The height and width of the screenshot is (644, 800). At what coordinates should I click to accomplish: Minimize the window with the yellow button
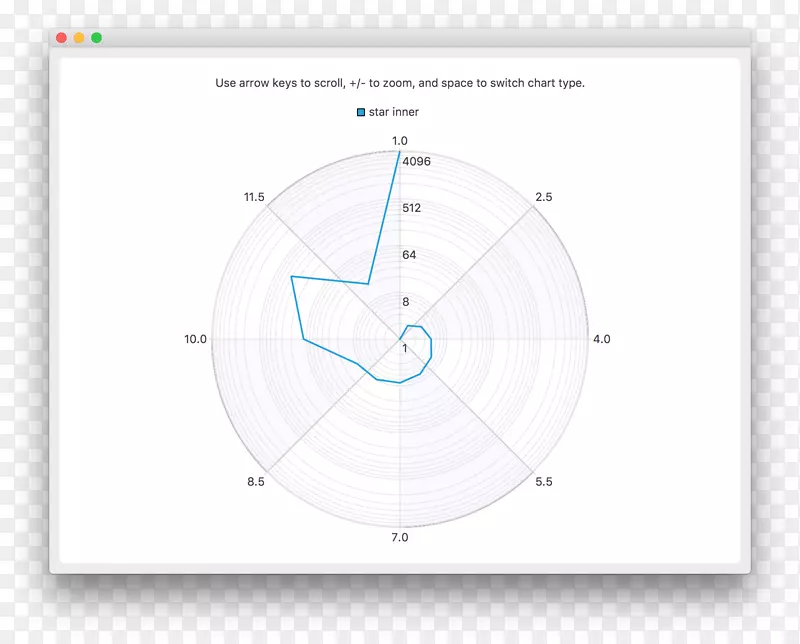pos(79,38)
